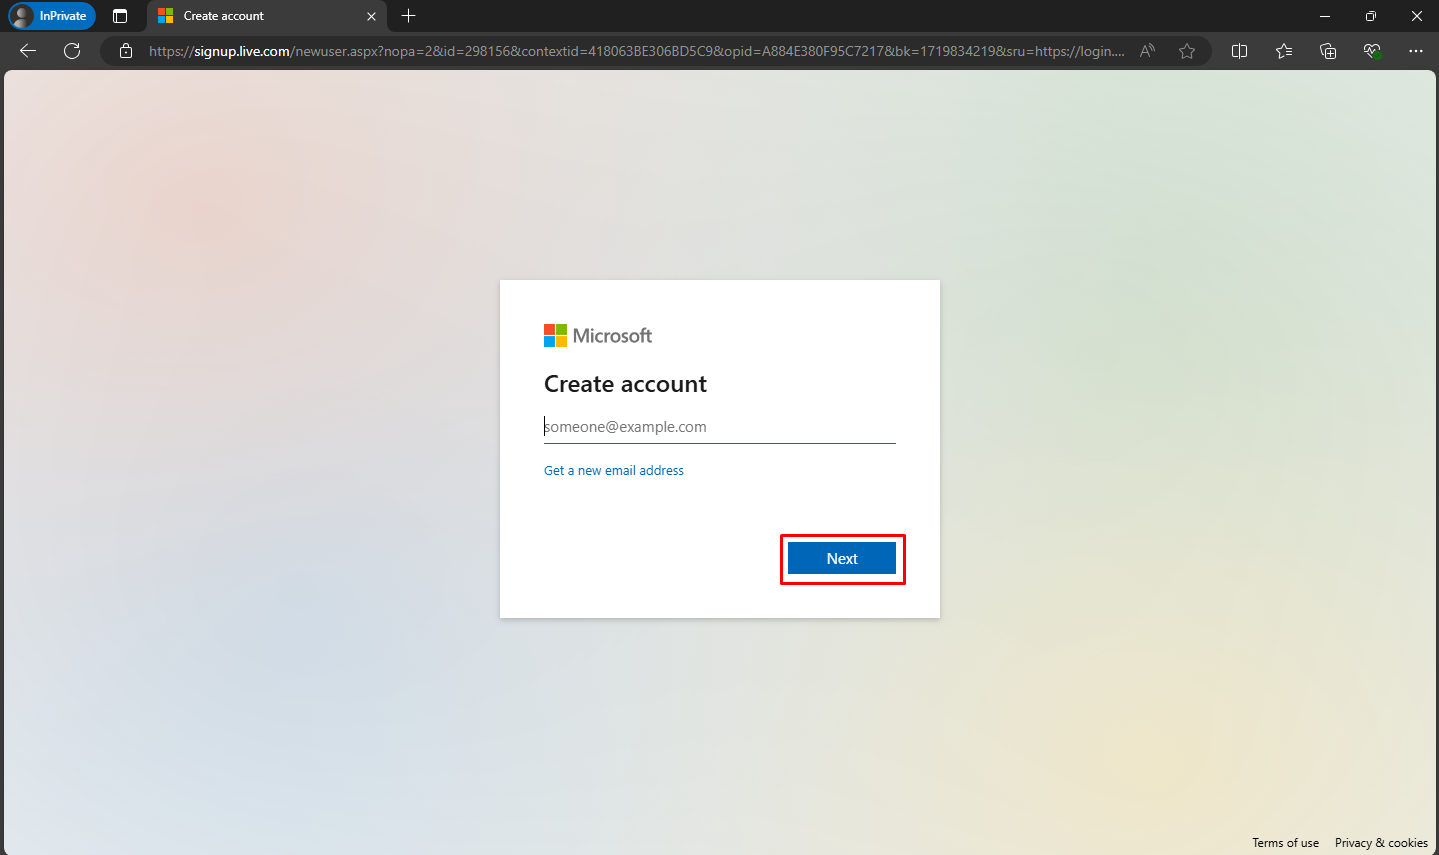Screen dimensions: 1439x855
Task: Open Settings and more menu
Action: click(x=1416, y=51)
